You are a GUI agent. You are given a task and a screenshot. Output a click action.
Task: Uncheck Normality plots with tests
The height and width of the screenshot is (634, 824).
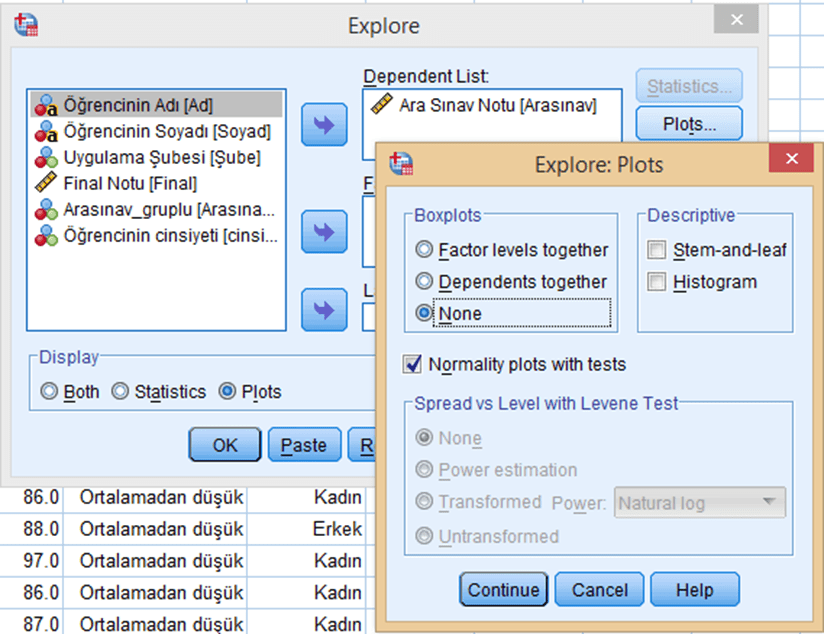point(412,364)
